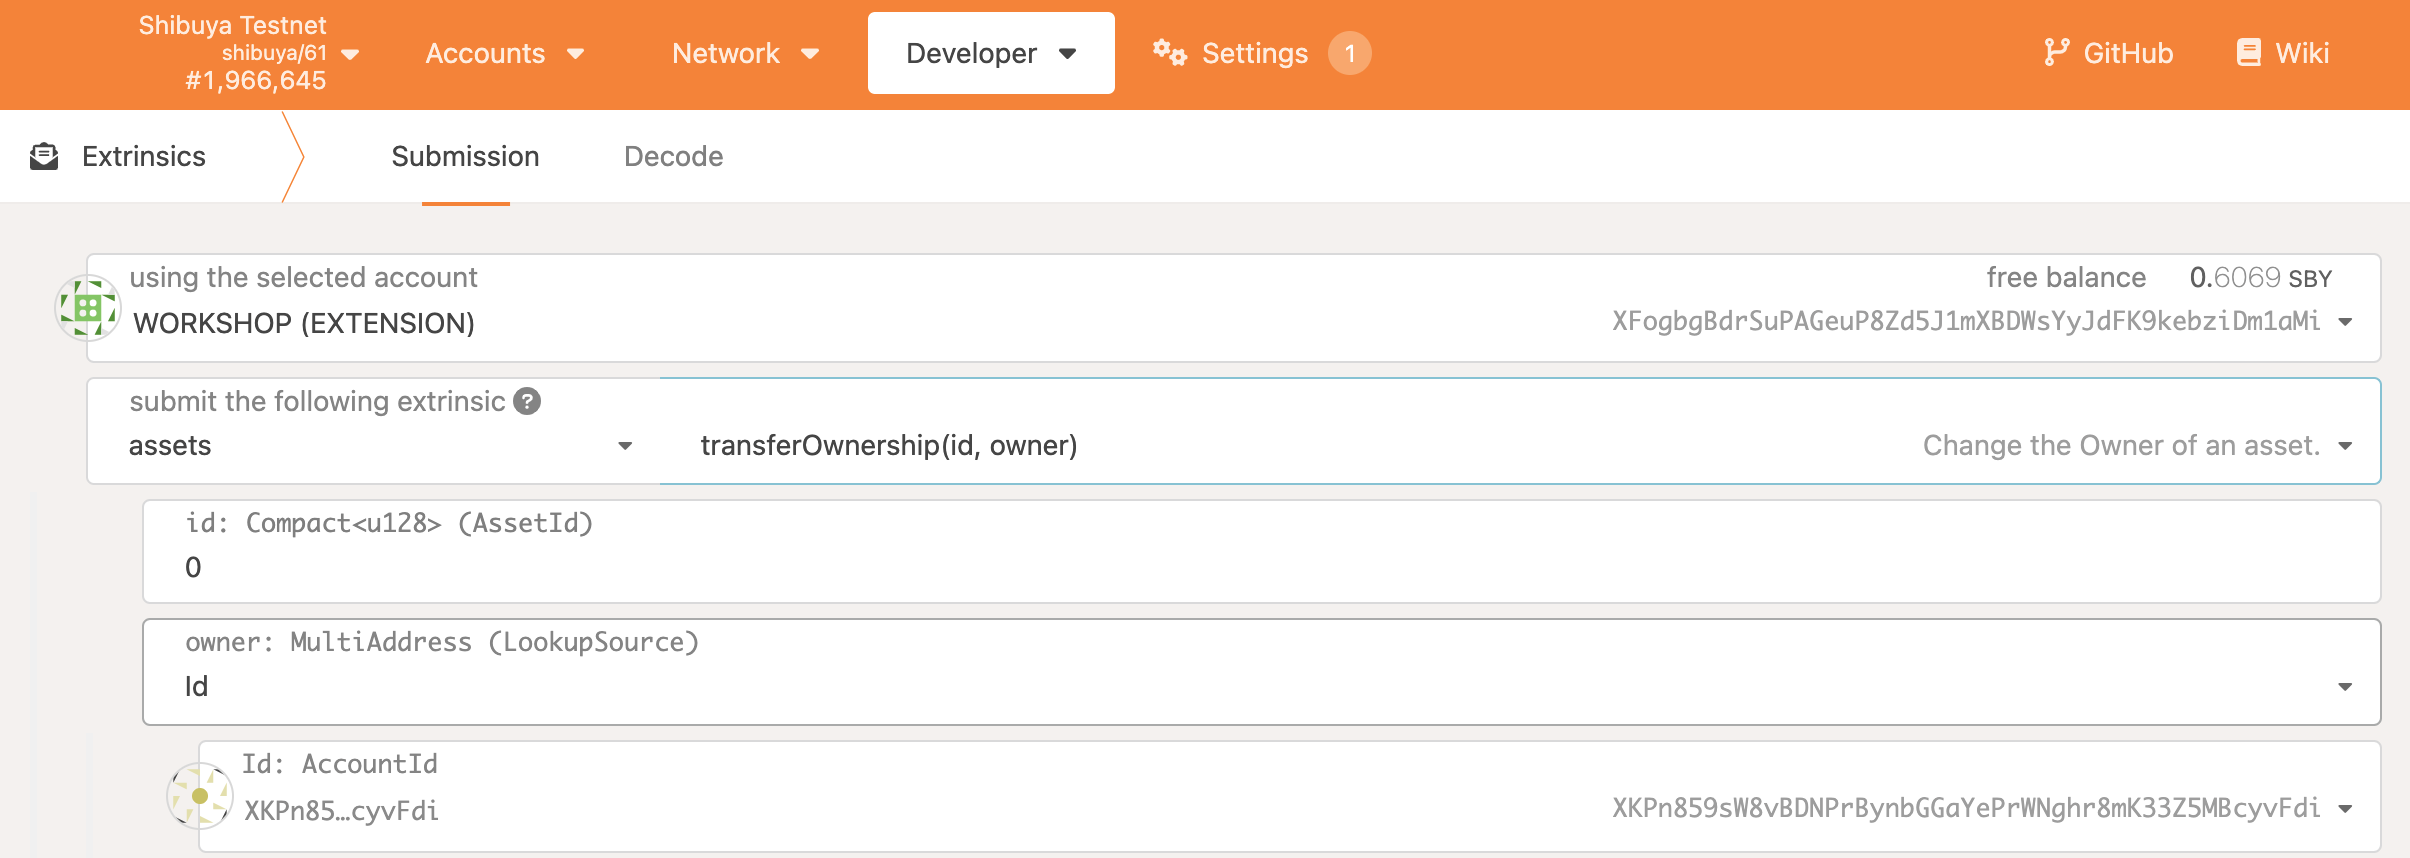
Task: Click the Settings gears icon
Action: (x=1169, y=53)
